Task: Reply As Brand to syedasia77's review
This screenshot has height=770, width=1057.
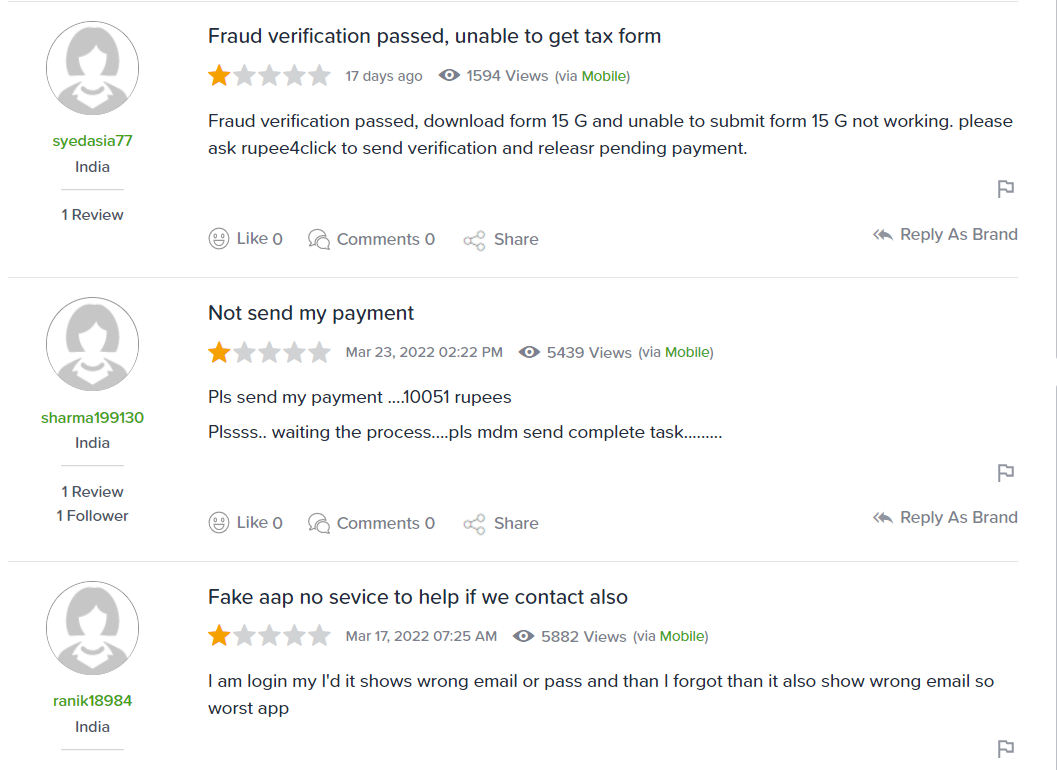Action: [945, 235]
